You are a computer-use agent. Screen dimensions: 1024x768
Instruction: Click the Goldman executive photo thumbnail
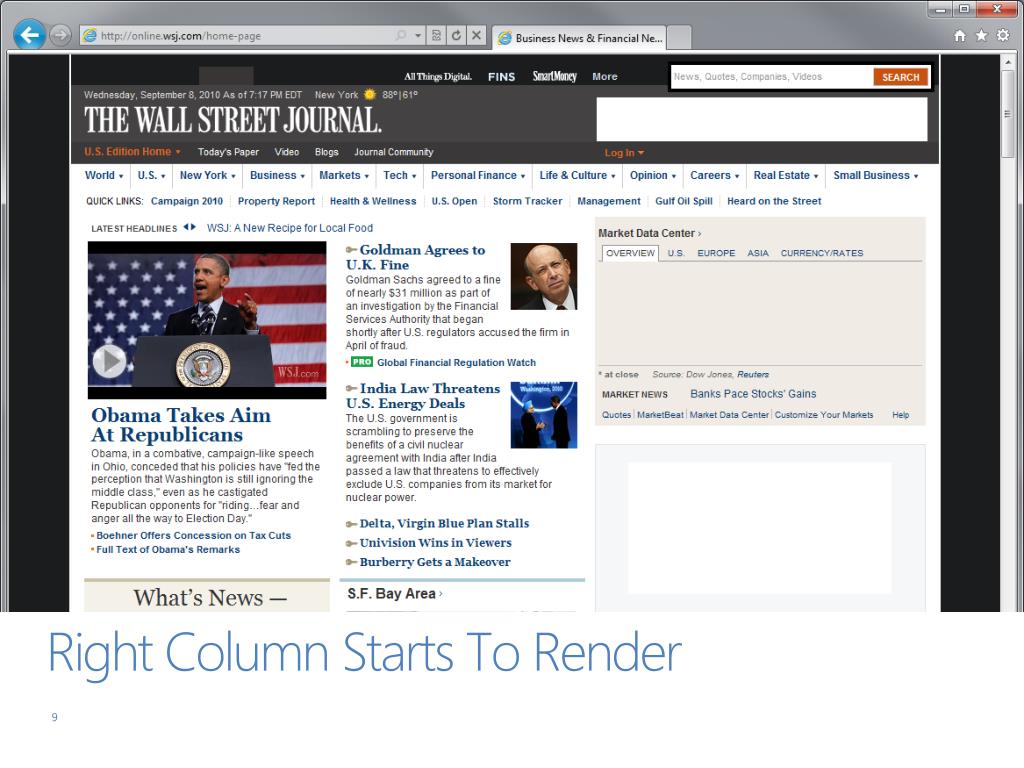click(543, 276)
